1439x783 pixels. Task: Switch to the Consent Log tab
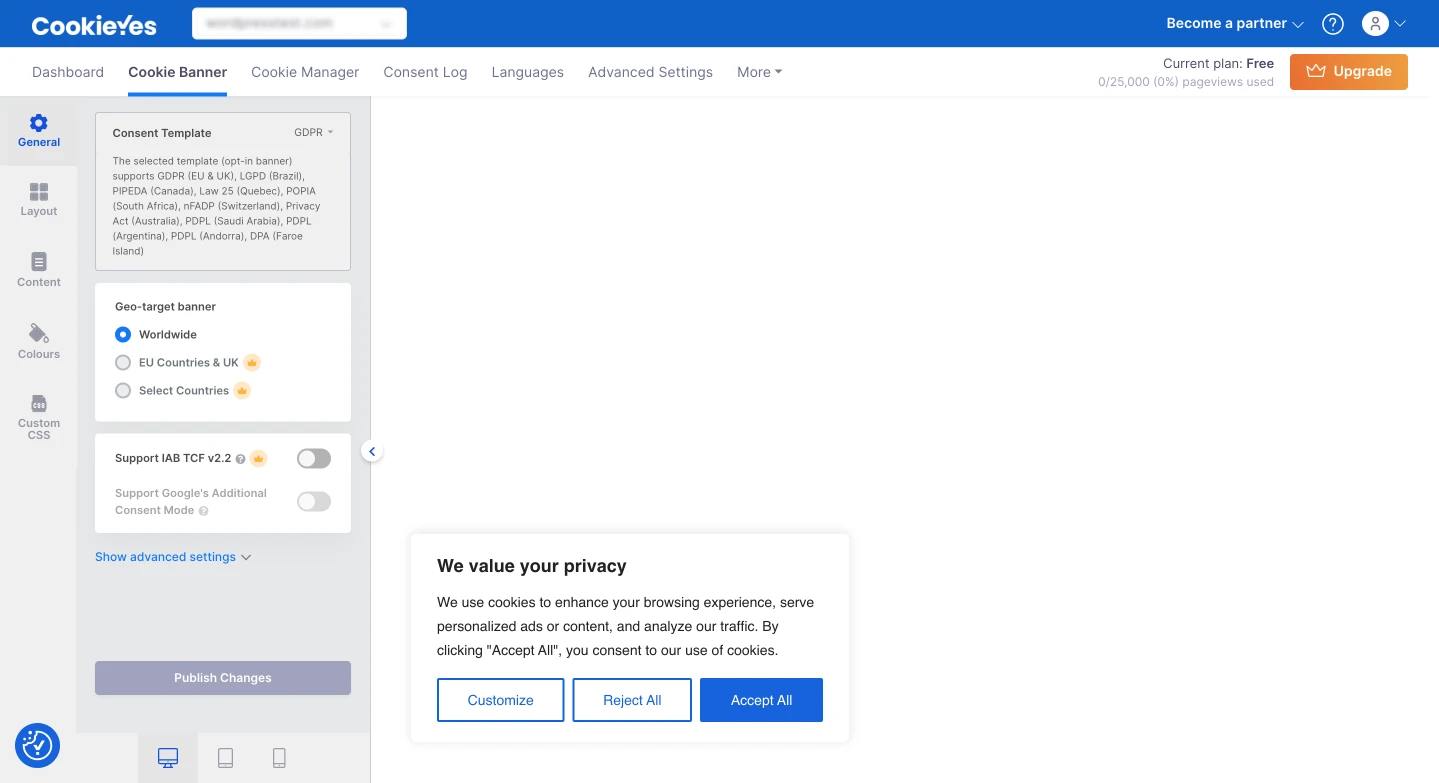(x=424, y=71)
